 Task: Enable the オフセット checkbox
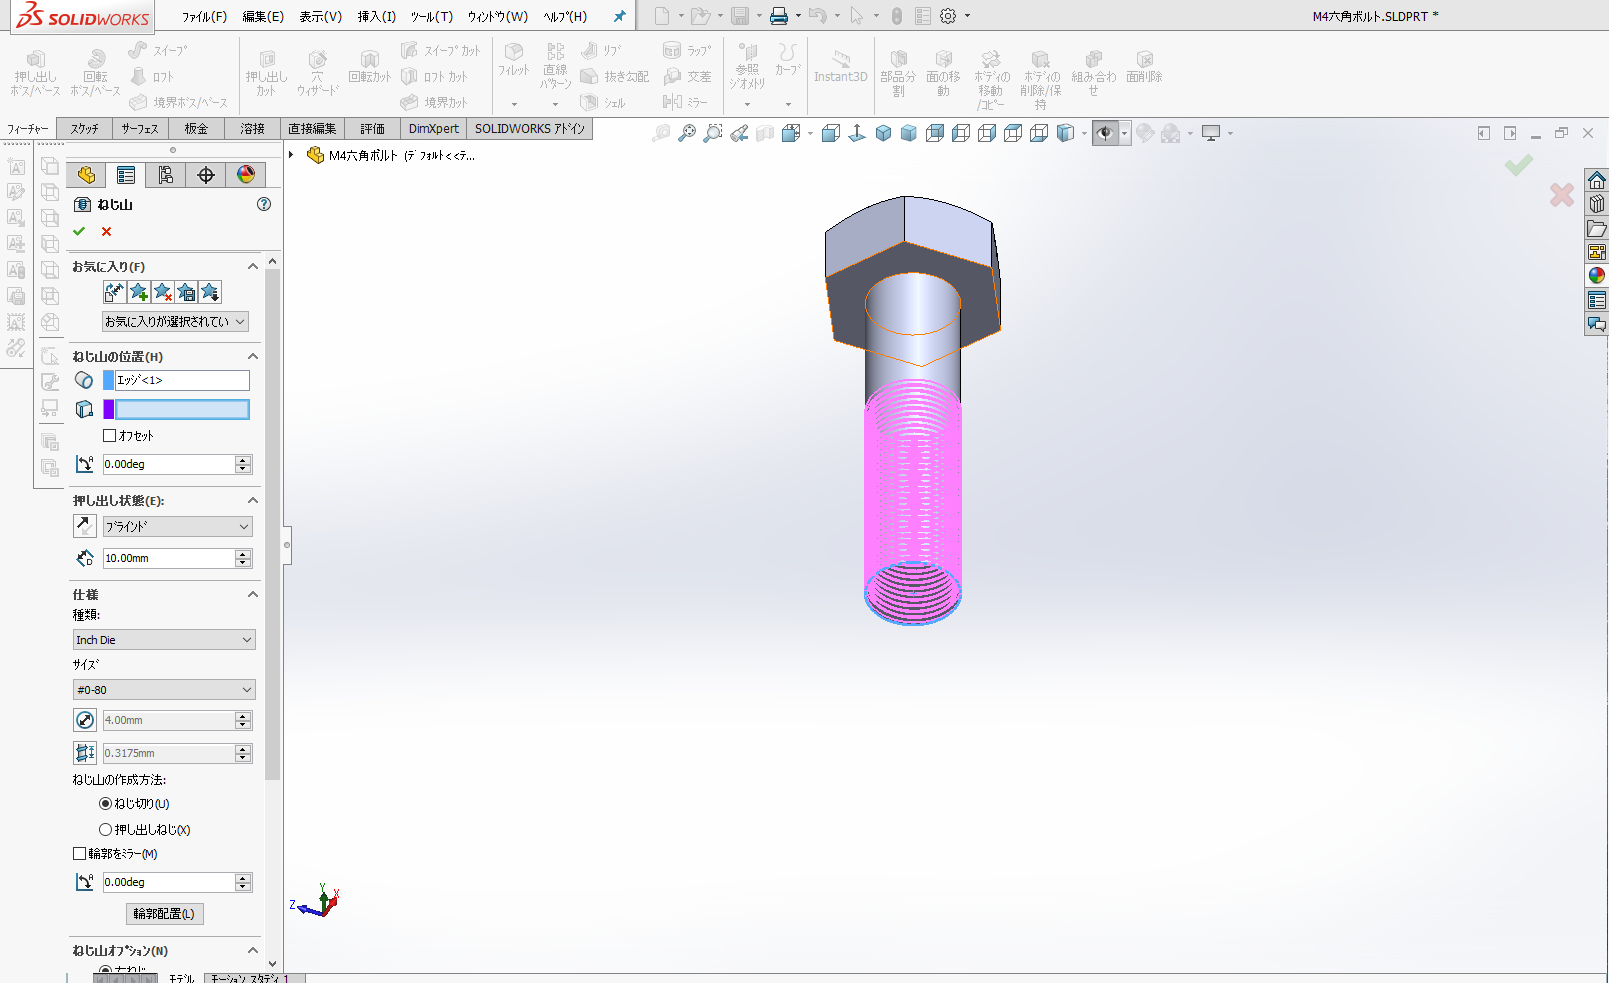pos(110,435)
